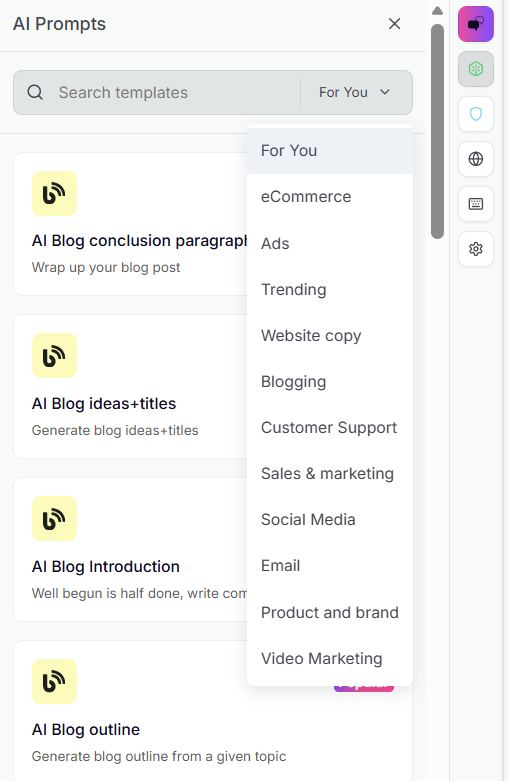This screenshot has height=781, width=508.
Task: Click the 'Well begun is half done' description
Action: 139,593
